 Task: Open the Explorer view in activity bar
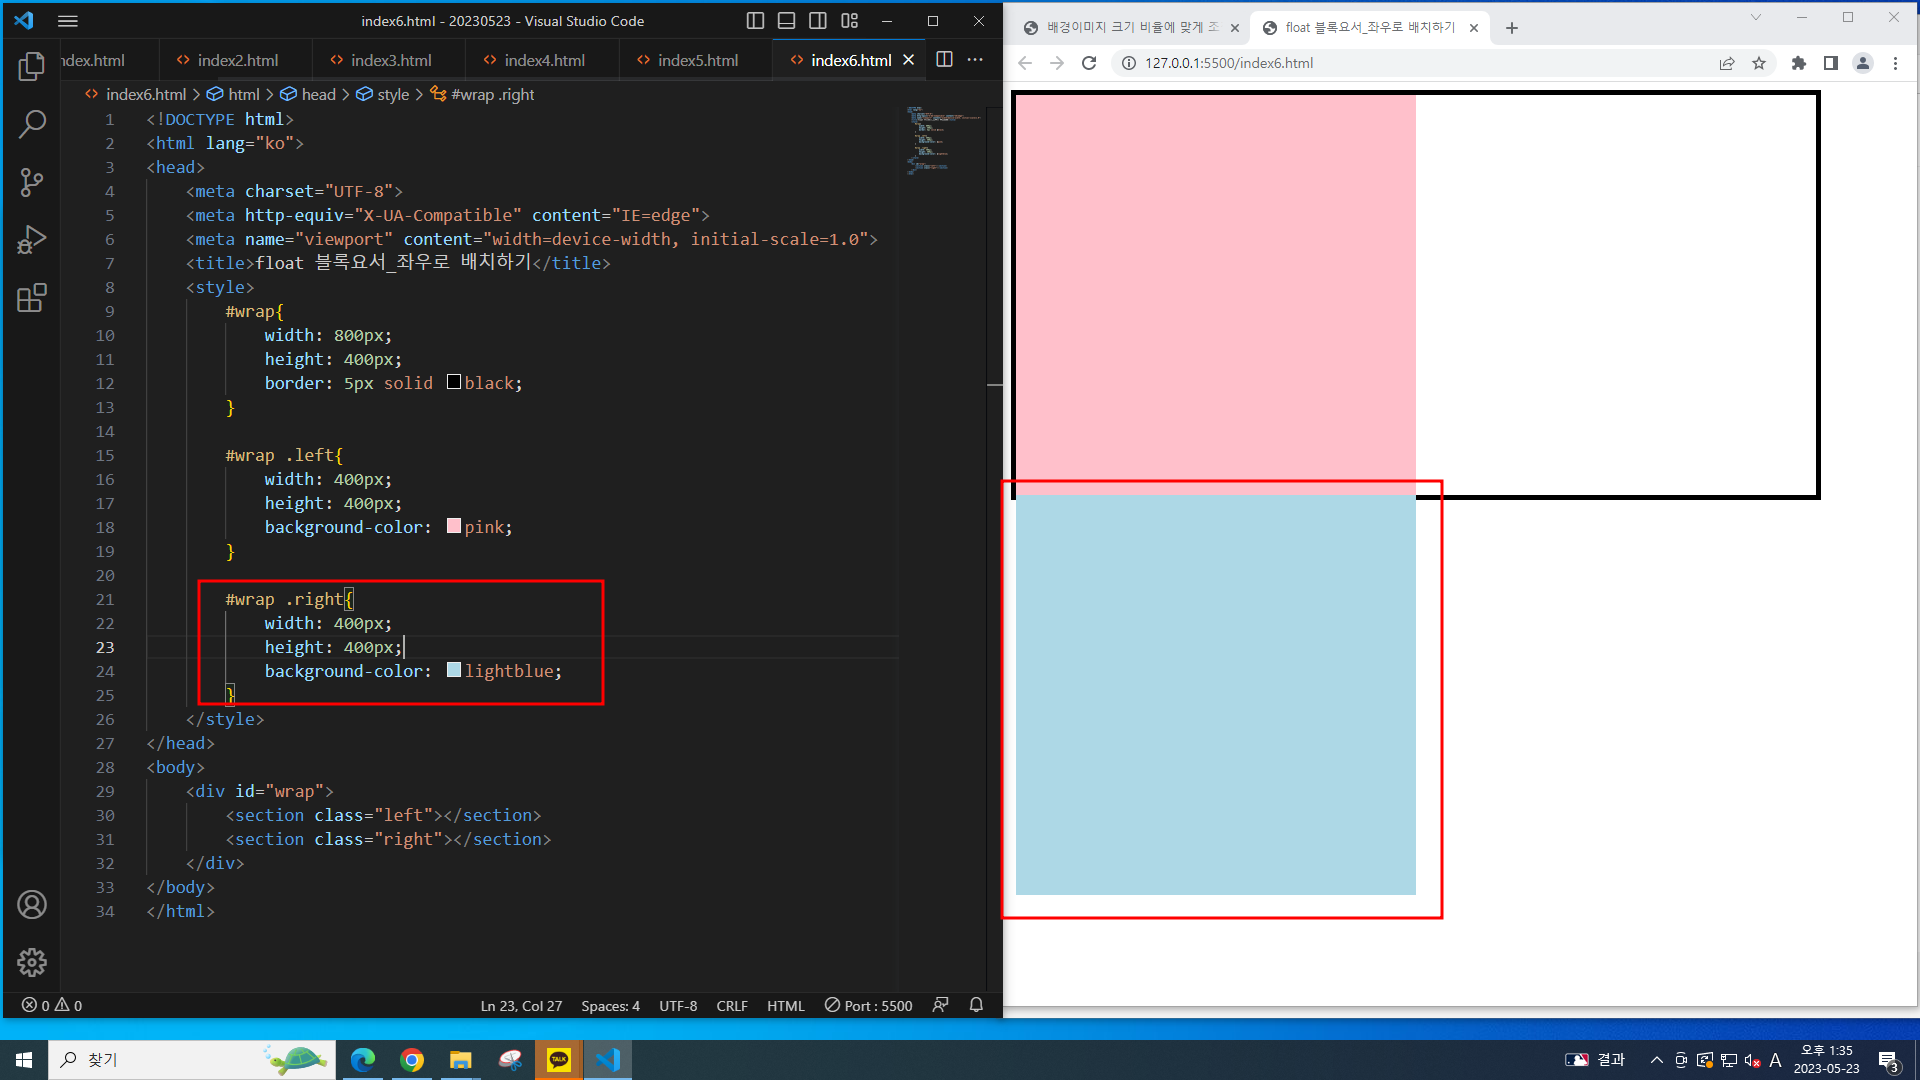(x=31, y=66)
